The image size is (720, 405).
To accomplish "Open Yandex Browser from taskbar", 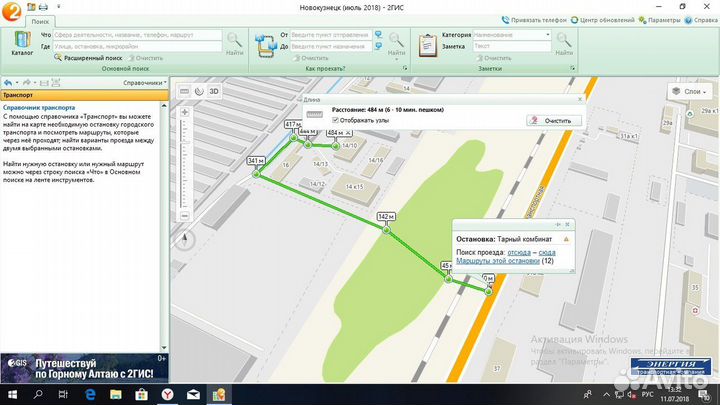I will [x=168, y=394].
